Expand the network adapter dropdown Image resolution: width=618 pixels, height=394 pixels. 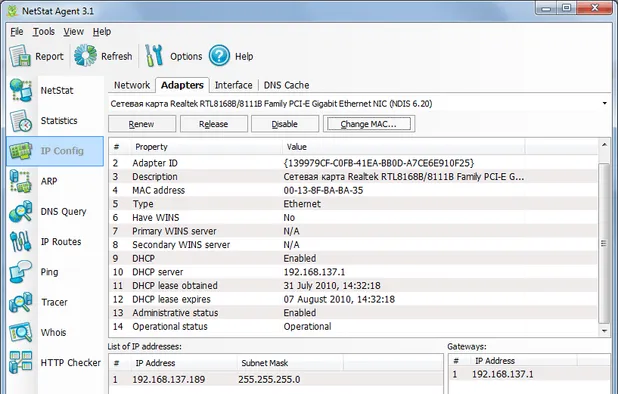[x=605, y=104]
